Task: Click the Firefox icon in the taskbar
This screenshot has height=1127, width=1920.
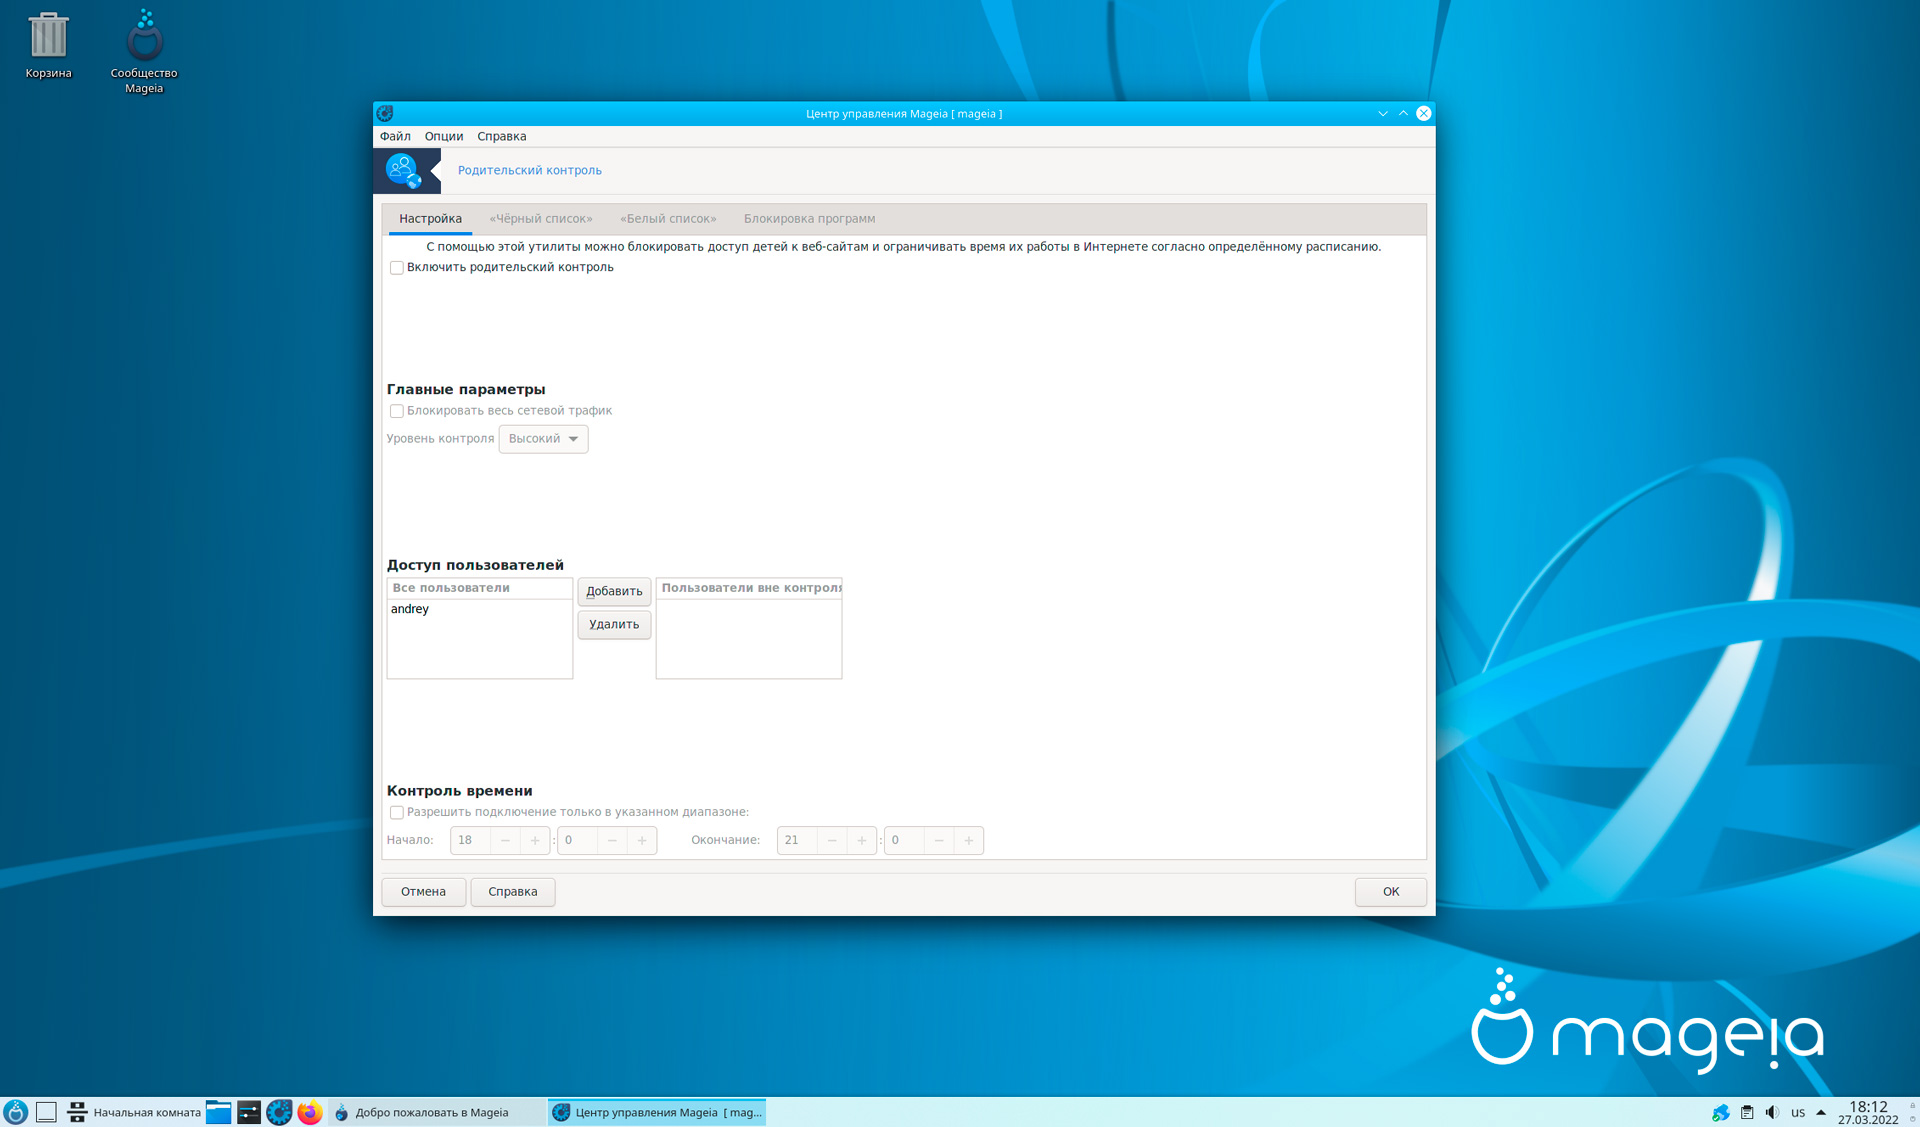Action: coord(310,1112)
